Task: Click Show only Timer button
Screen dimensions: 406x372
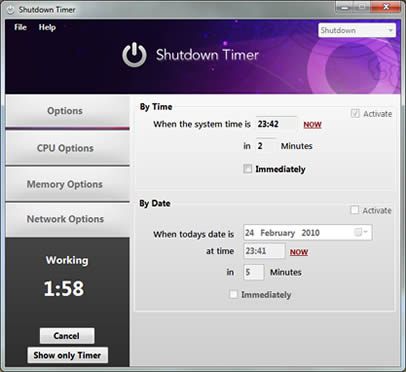Action: [x=67, y=355]
